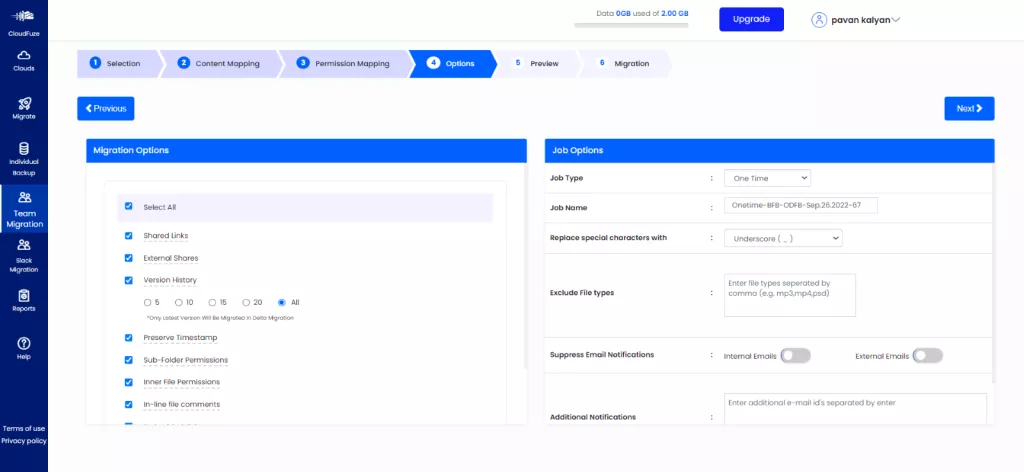This screenshot has height=472, width=1024.
Task: Check the Select All checkbox
Action: coord(129,206)
